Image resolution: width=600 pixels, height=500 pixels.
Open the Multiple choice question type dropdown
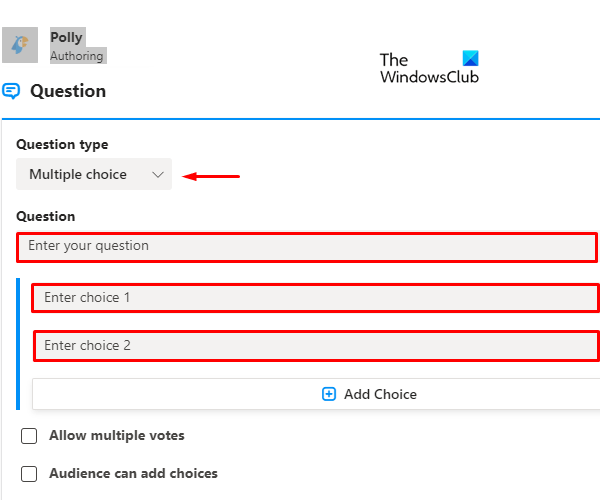click(93, 175)
